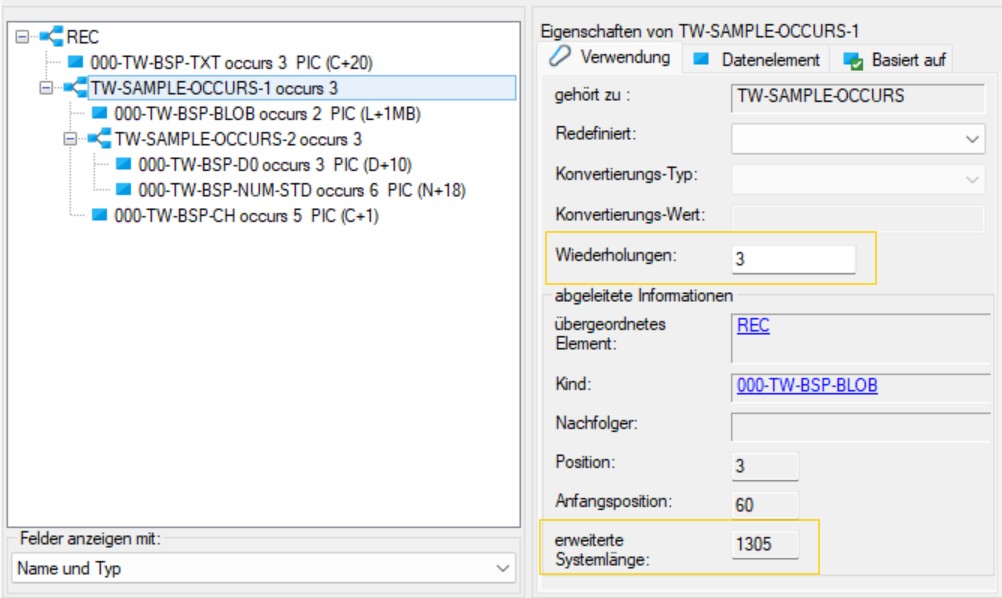Follow the 000-TW-BSP-BLOB child link

click(807, 385)
